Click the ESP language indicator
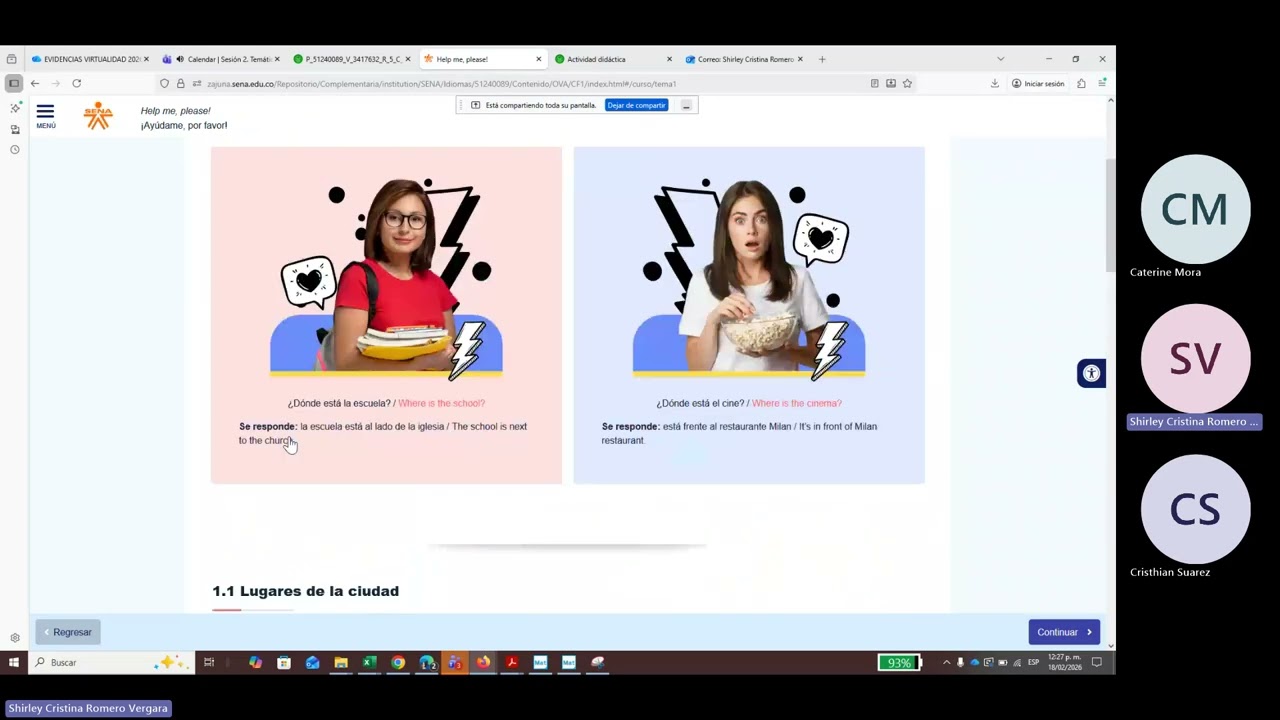Image resolution: width=1280 pixels, height=720 pixels. tap(1033, 662)
